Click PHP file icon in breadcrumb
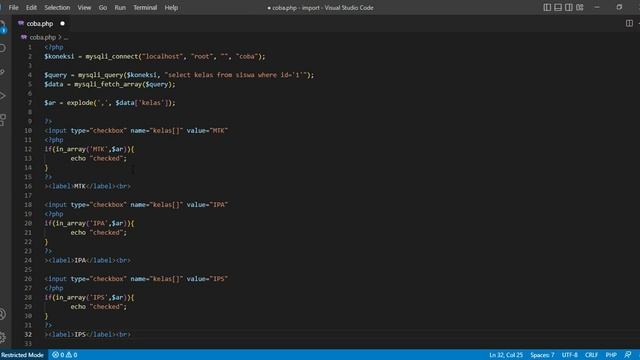640x360 pixels. coord(24,37)
